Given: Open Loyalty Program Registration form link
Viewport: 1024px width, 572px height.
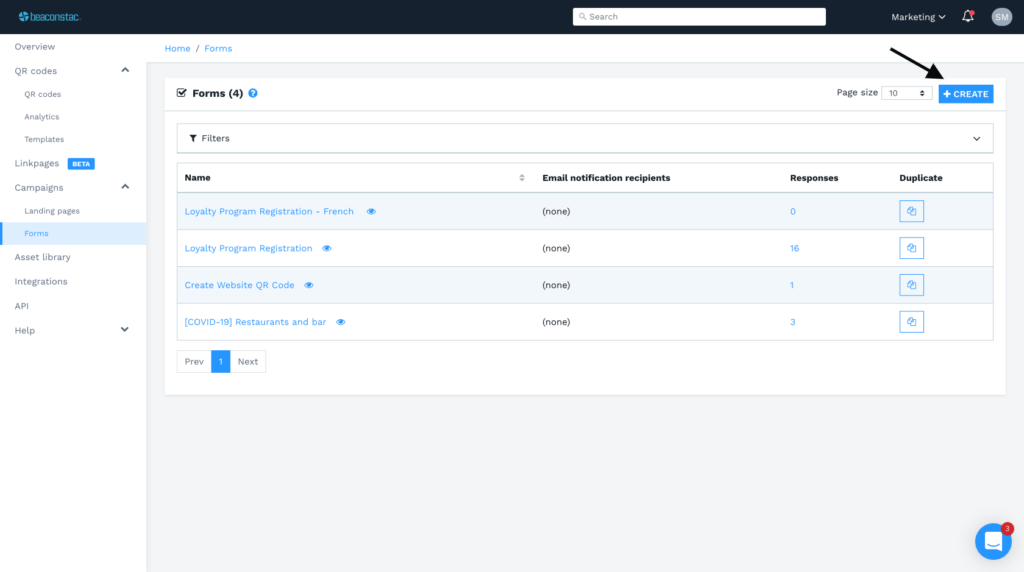Looking at the screenshot, I should 248,248.
